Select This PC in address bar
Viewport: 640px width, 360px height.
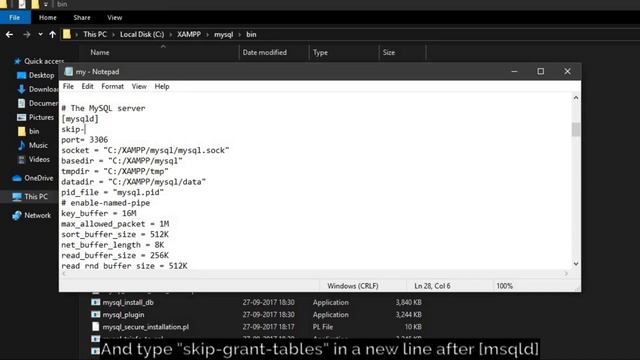tap(95, 35)
